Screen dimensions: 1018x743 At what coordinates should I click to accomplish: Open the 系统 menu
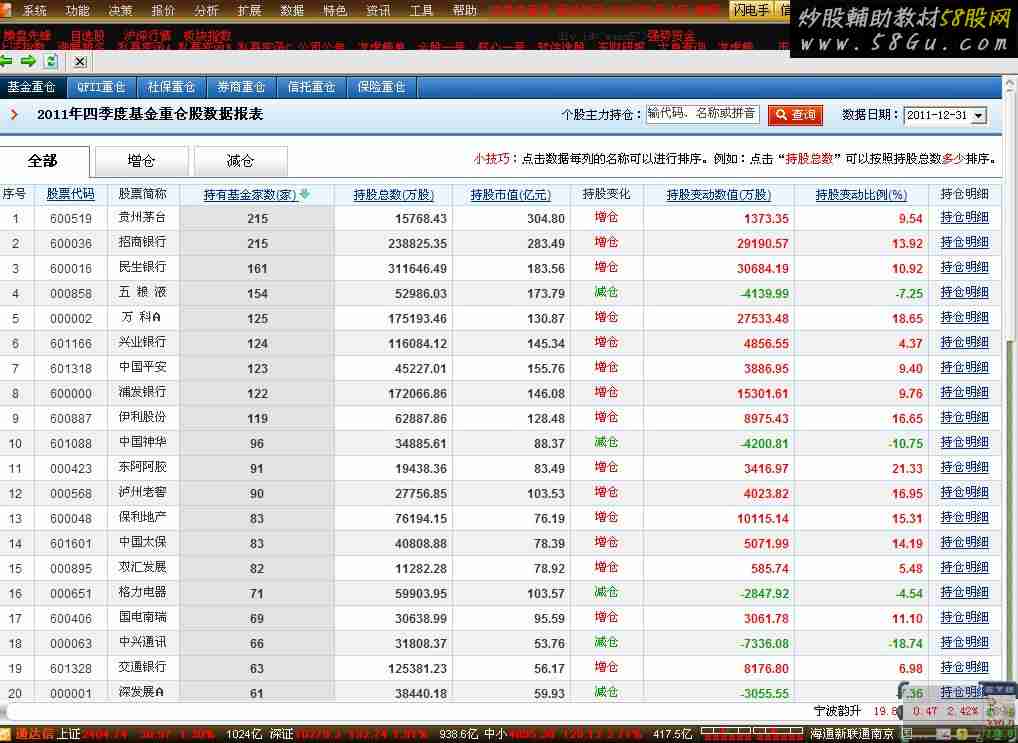tap(34, 10)
